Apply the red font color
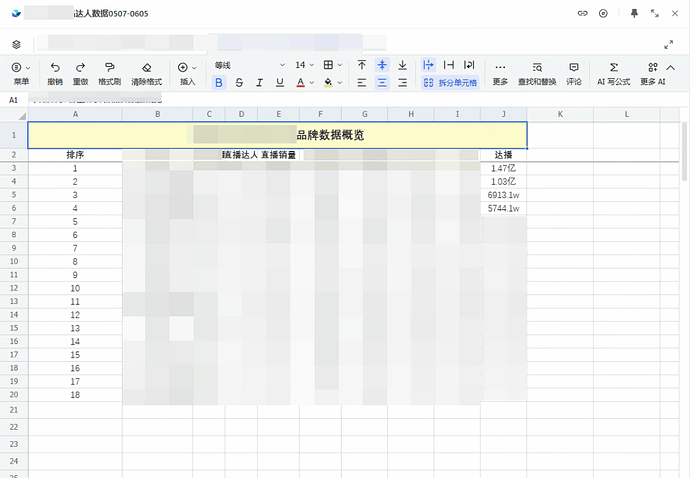The width and height of the screenshot is (690, 478). click(301, 82)
